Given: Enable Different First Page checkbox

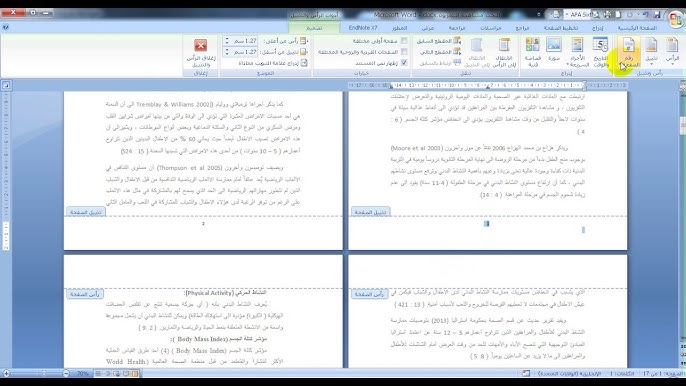Looking at the screenshot, I should click(x=404, y=41).
